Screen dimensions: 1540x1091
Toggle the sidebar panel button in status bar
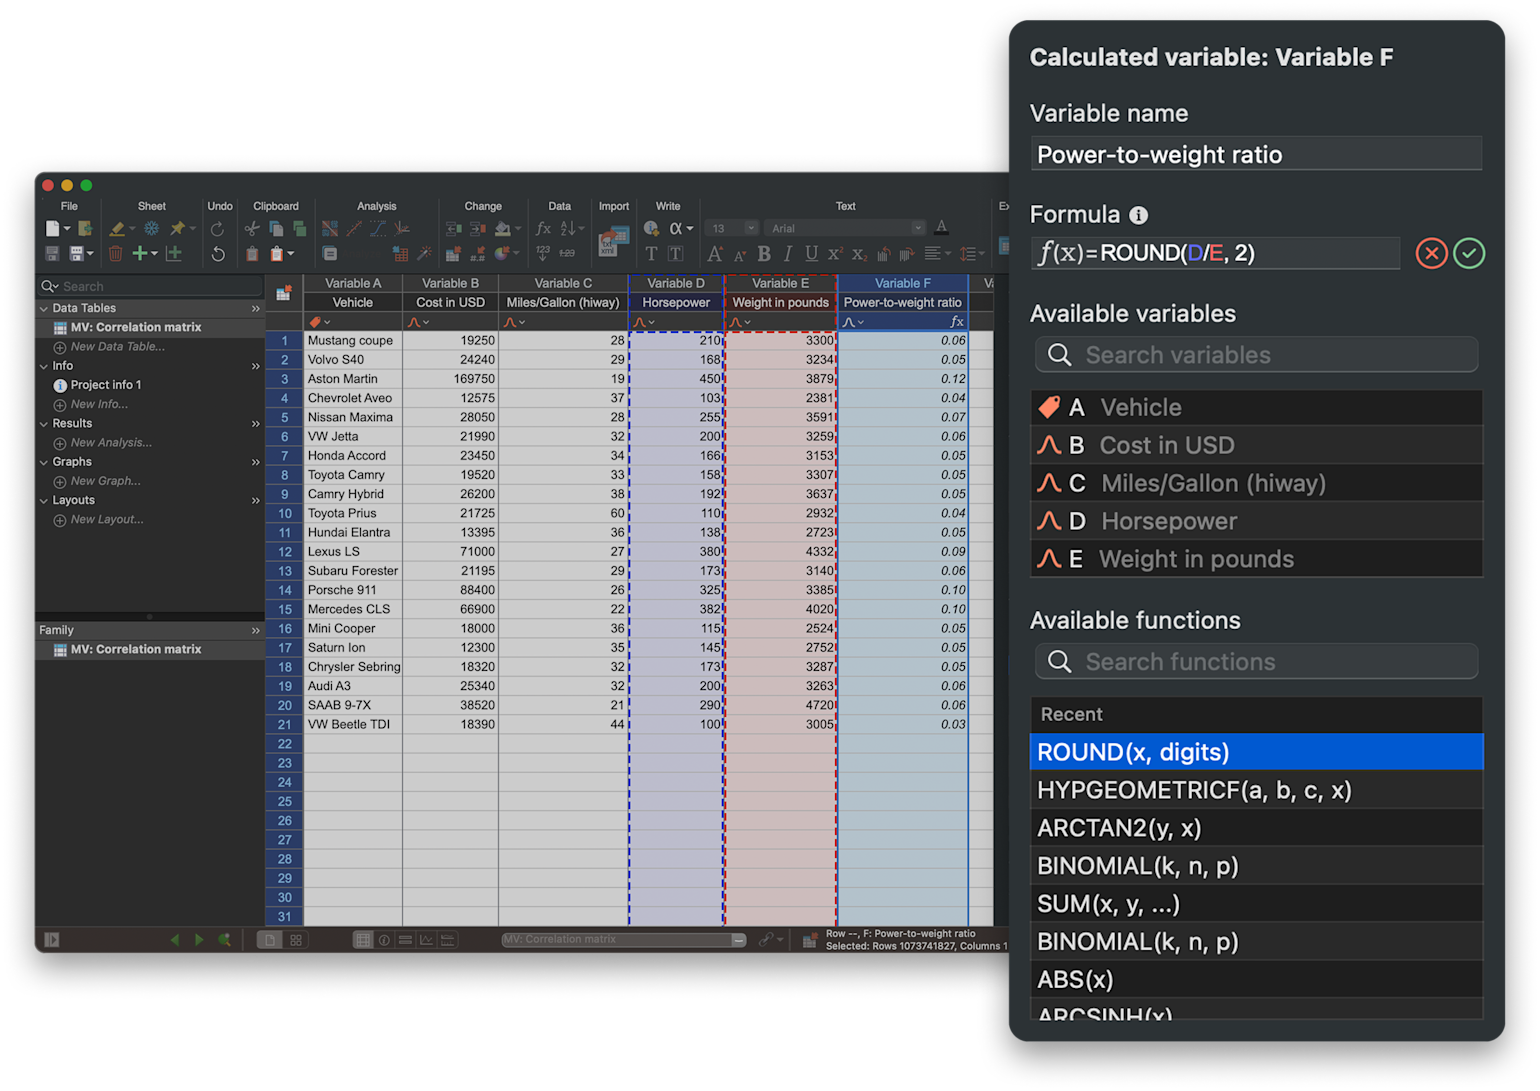point(52,940)
